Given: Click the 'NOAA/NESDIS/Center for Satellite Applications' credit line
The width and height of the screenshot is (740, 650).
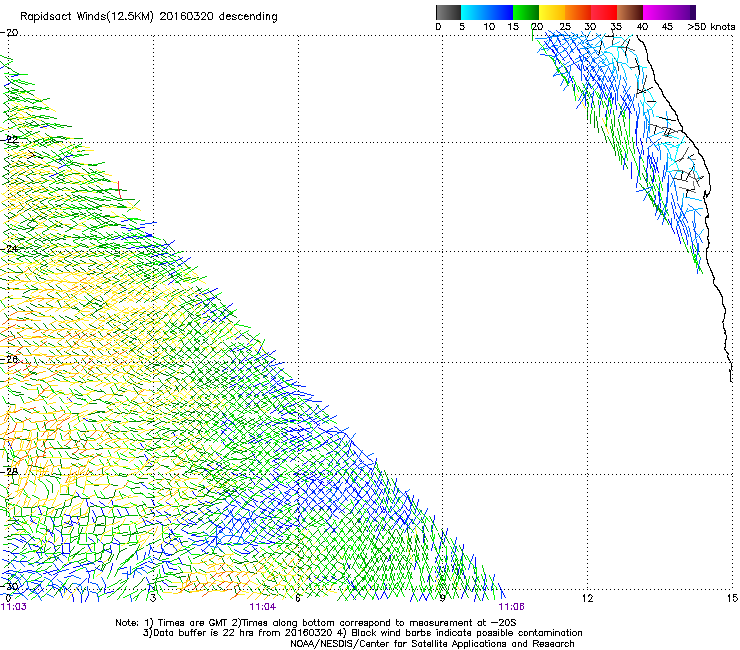Looking at the screenshot, I should (x=432, y=644).
